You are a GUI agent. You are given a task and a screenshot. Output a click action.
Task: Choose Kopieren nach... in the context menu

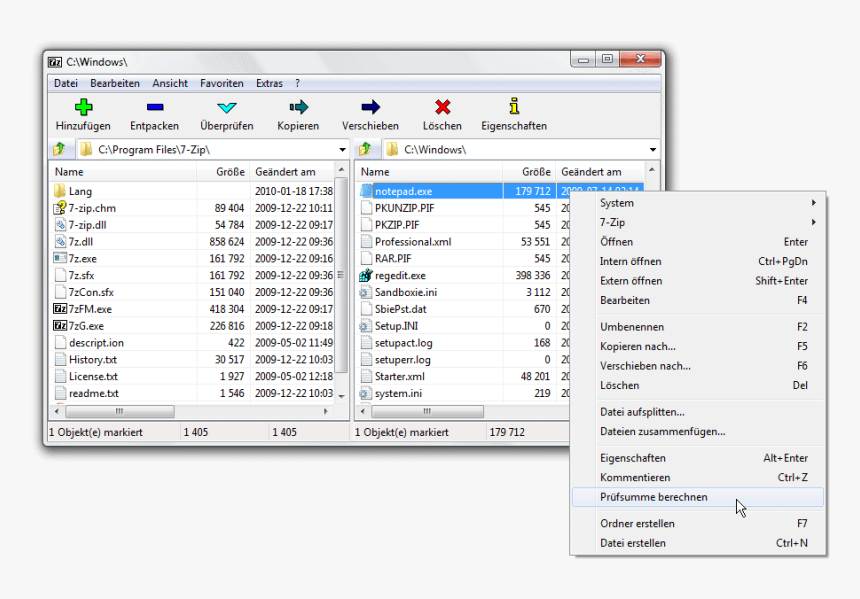click(x=698, y=347)
